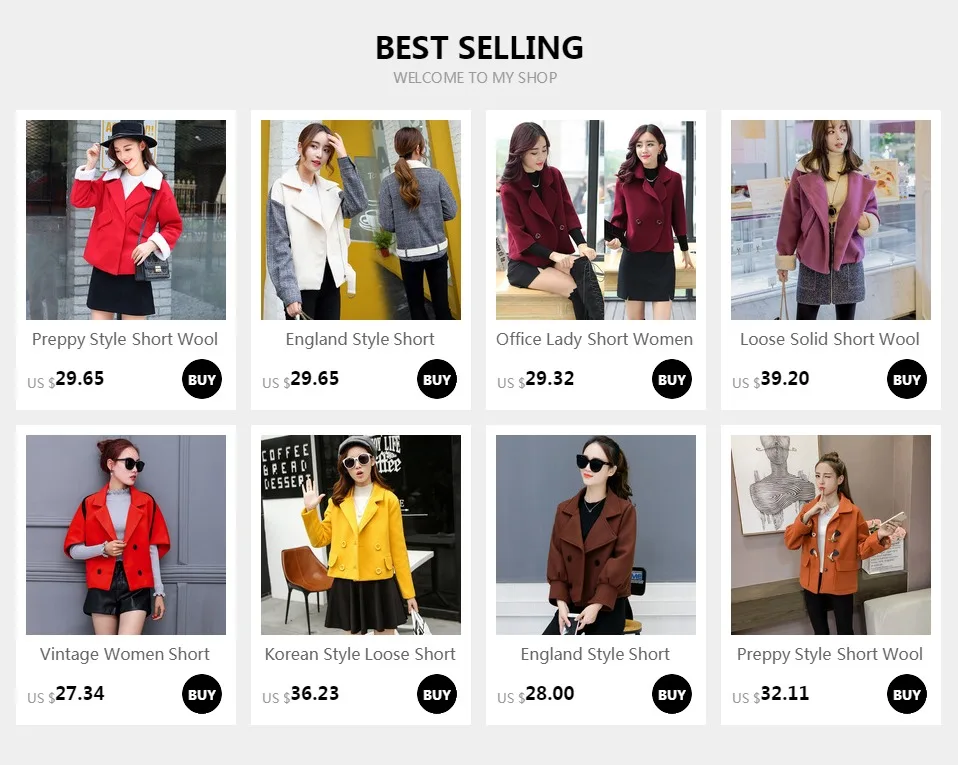Open the purple coat product photo
The width and height of the screenshot is (958, 765).
pos(831,220)
